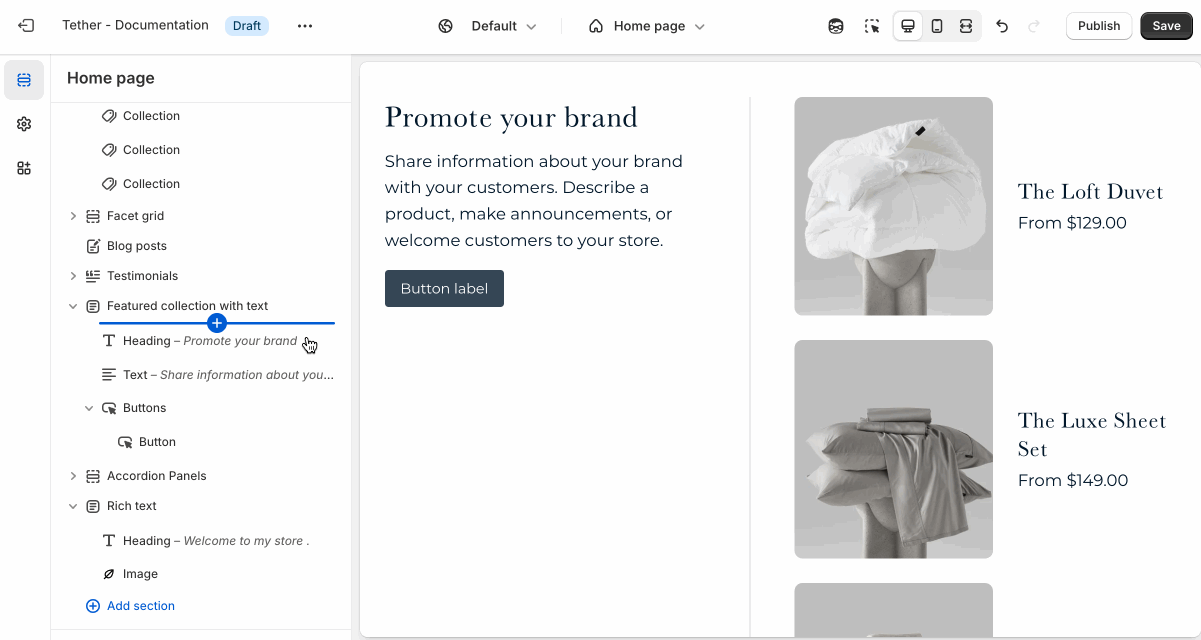Click the From $129.00 price text
1201x640 pixels.
(1072, 223)
